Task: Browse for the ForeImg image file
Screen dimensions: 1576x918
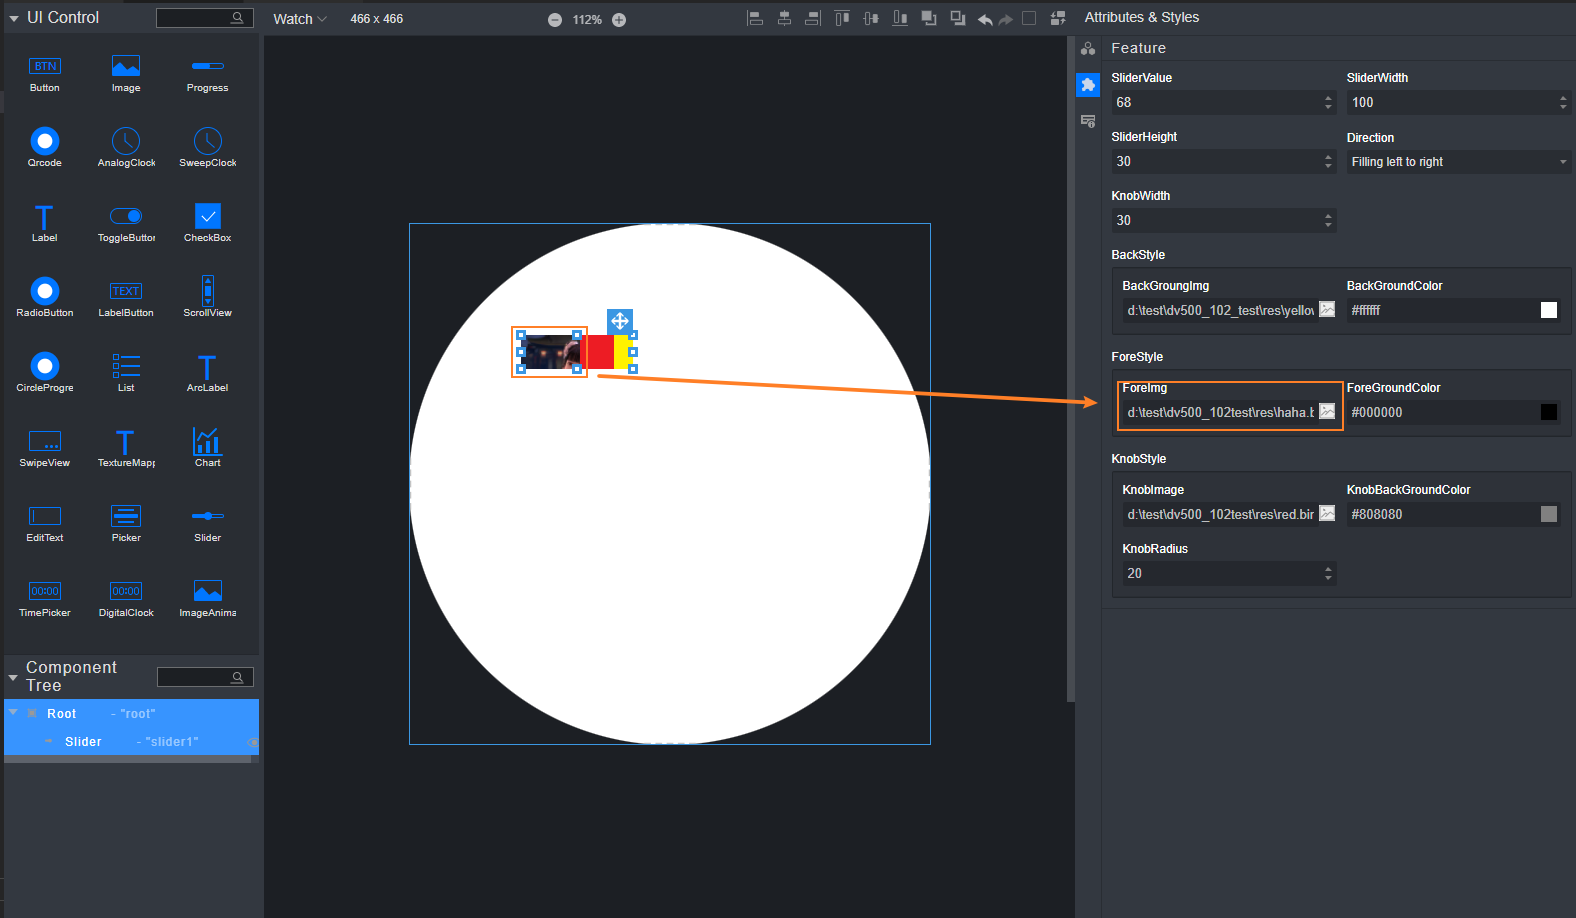Action: click(1327, 412)
